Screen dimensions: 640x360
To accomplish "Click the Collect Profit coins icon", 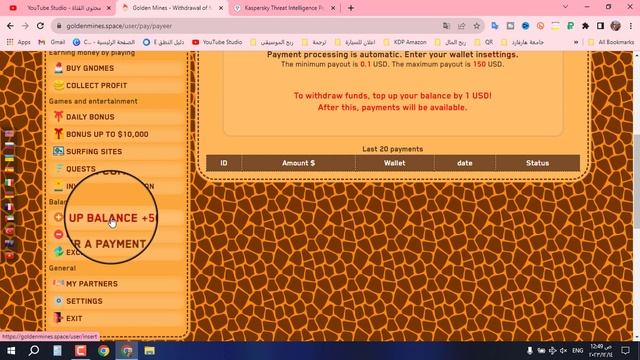I will coord(58,85).
